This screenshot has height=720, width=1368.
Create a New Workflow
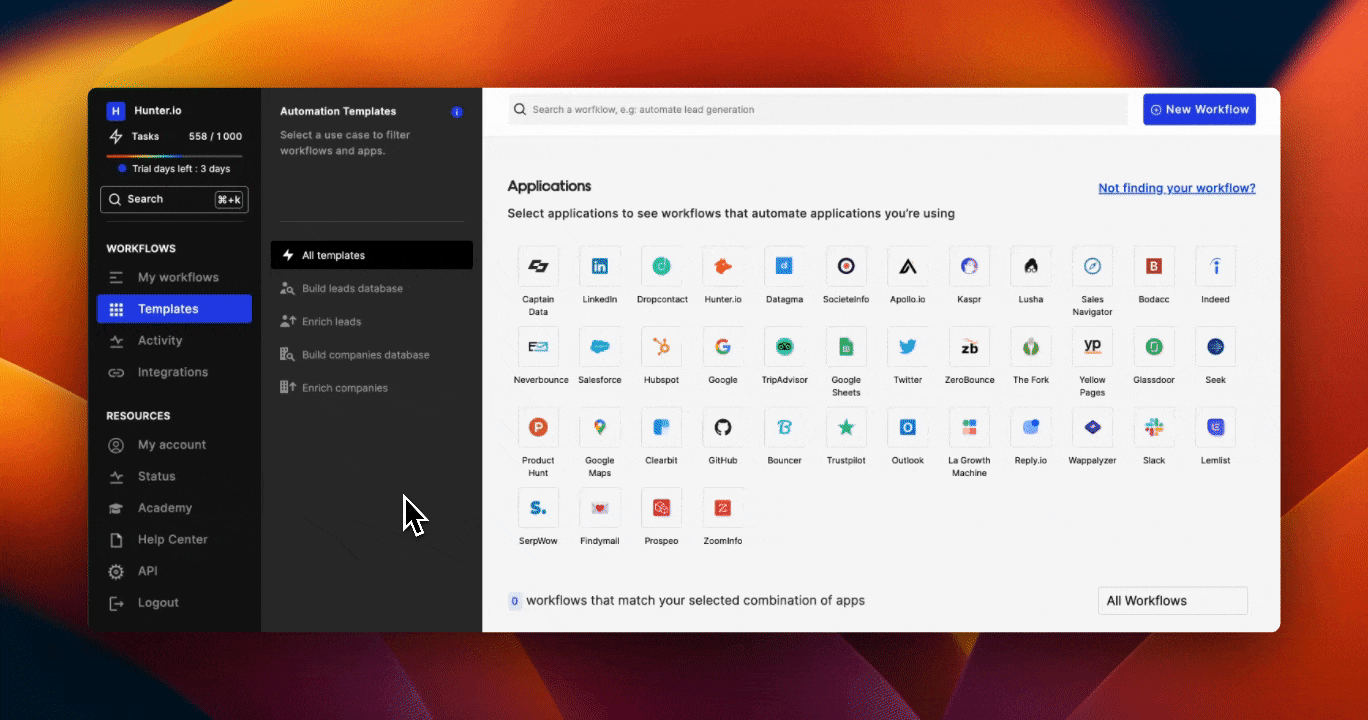(x=1199, y=110)
